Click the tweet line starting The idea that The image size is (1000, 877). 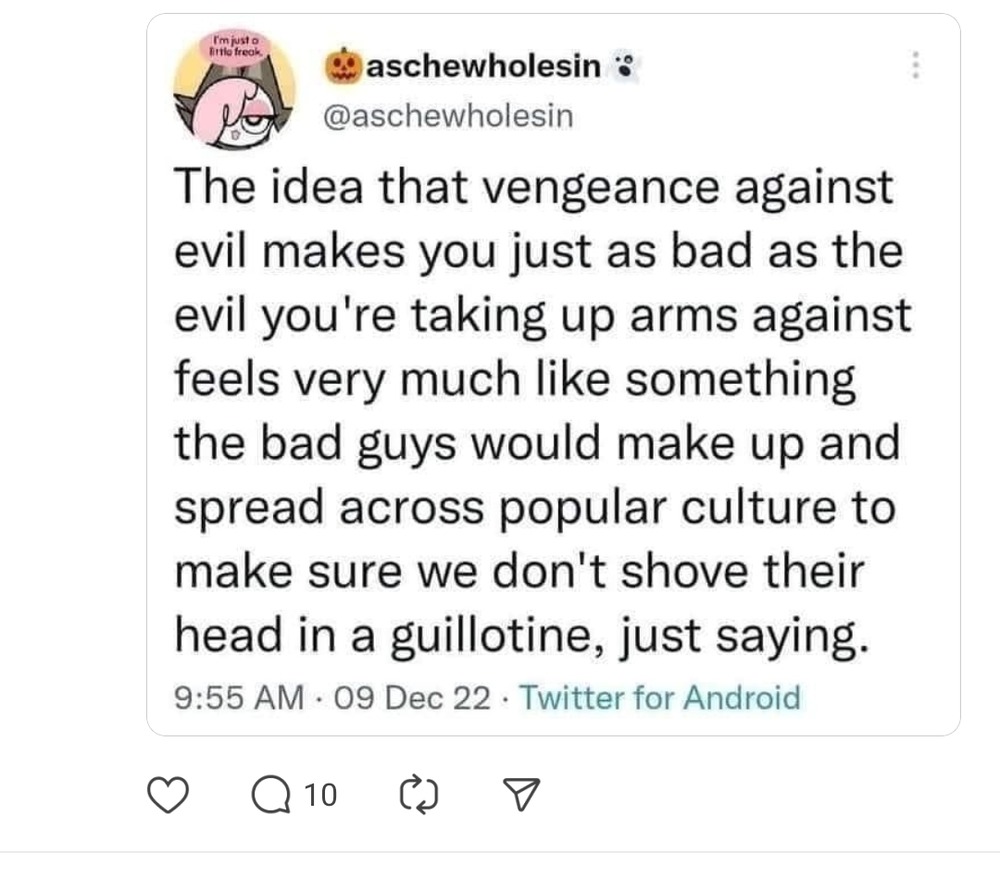534,188
